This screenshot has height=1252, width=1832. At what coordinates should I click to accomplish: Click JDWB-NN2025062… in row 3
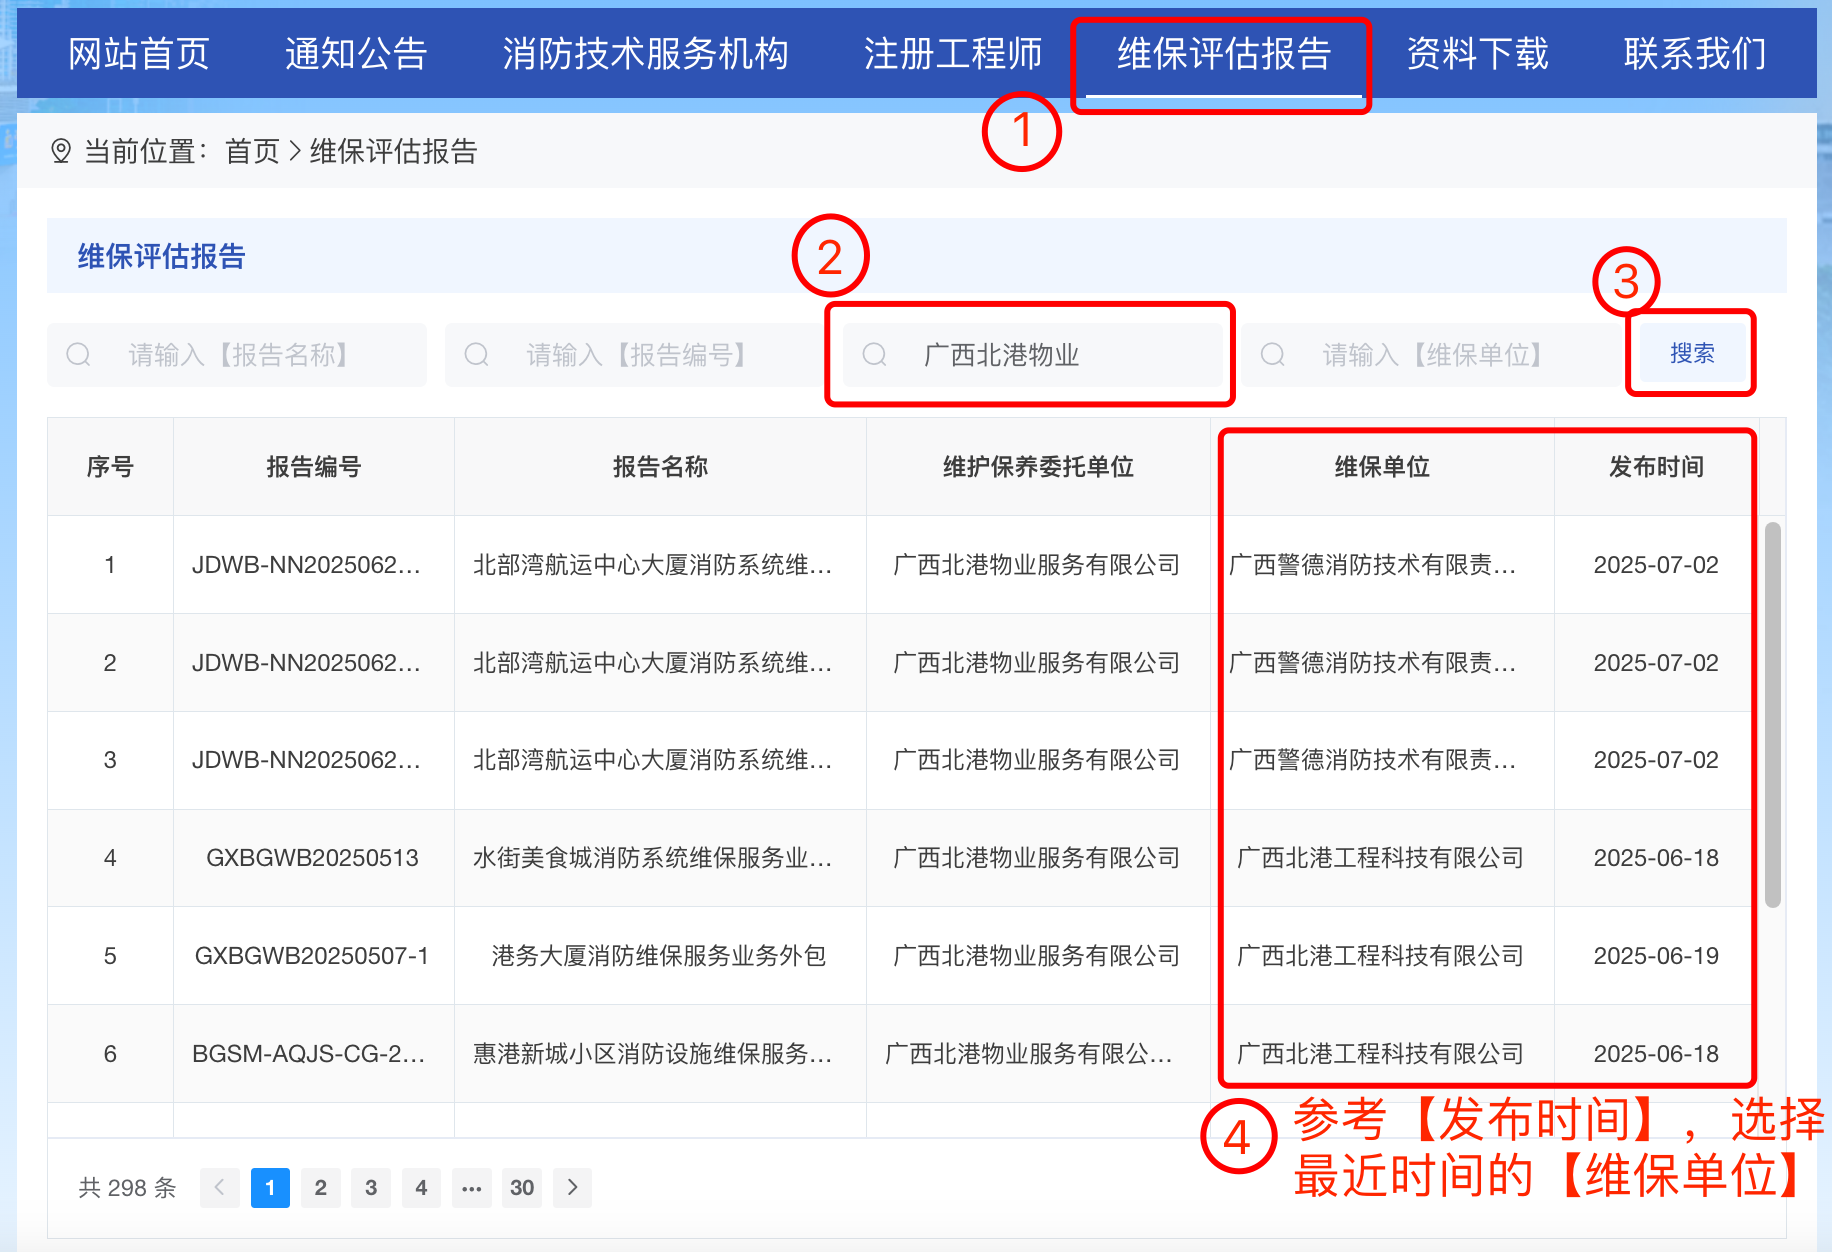tap(306, 760)
